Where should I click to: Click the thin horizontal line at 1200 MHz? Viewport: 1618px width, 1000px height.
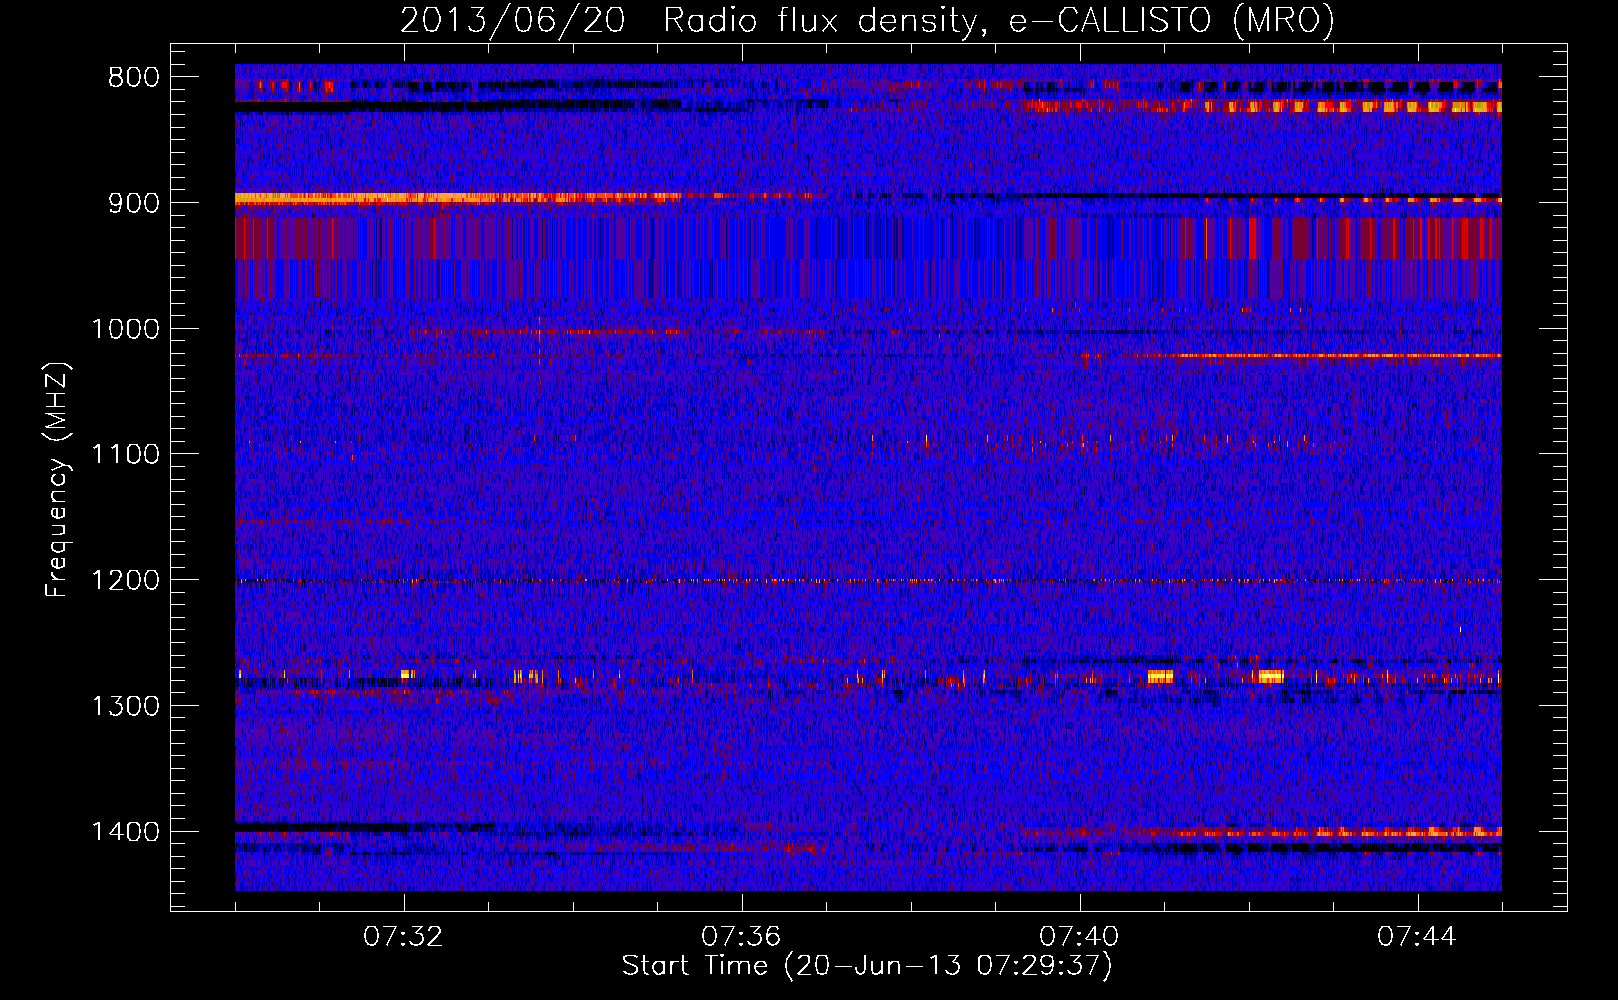868,581
